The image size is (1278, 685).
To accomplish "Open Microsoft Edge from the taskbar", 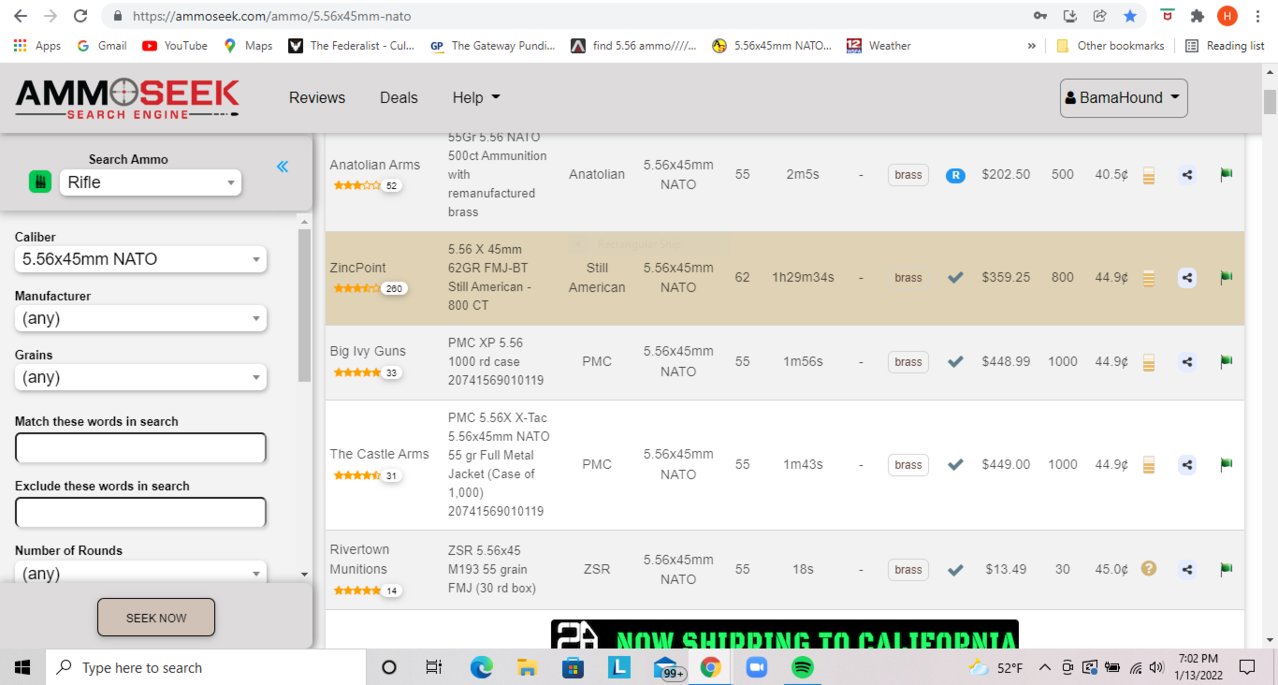I will coord(482,667).
